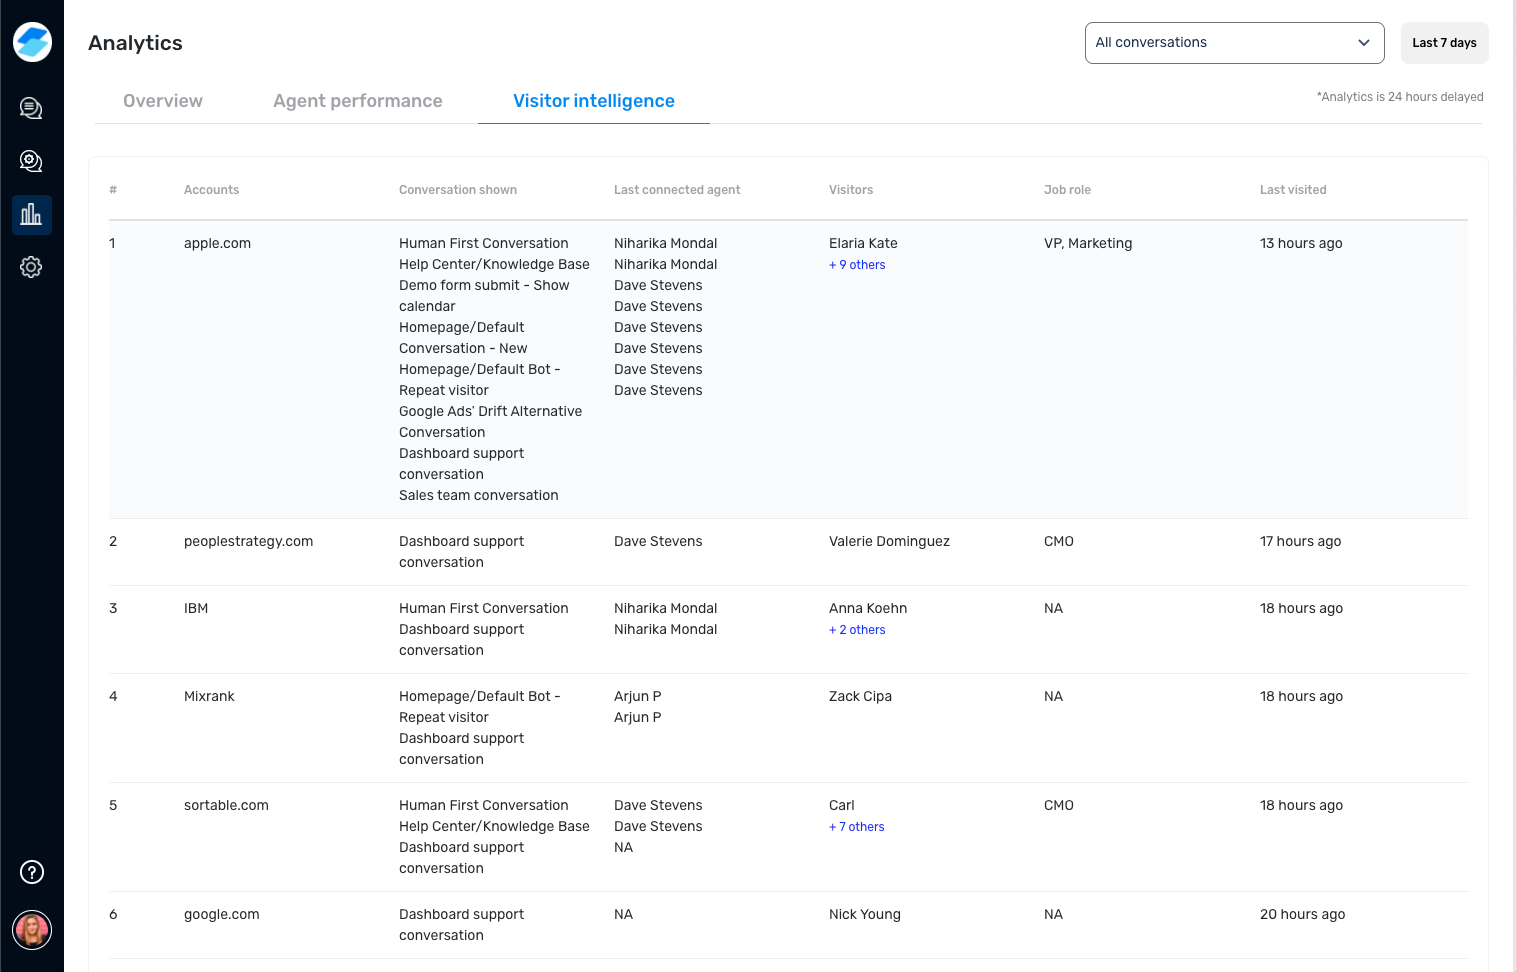Viewport: 1516px width, 972px height.
Task: Open the conversations chat icon
Action: [x=31, y=108]
